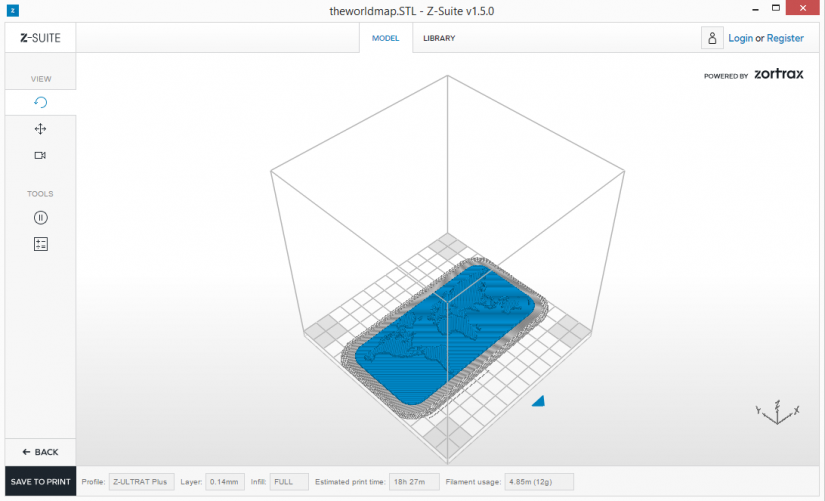Screen dimensions: 825x501
Task: Click SAVE TO PRINT button
Action: 41,482
